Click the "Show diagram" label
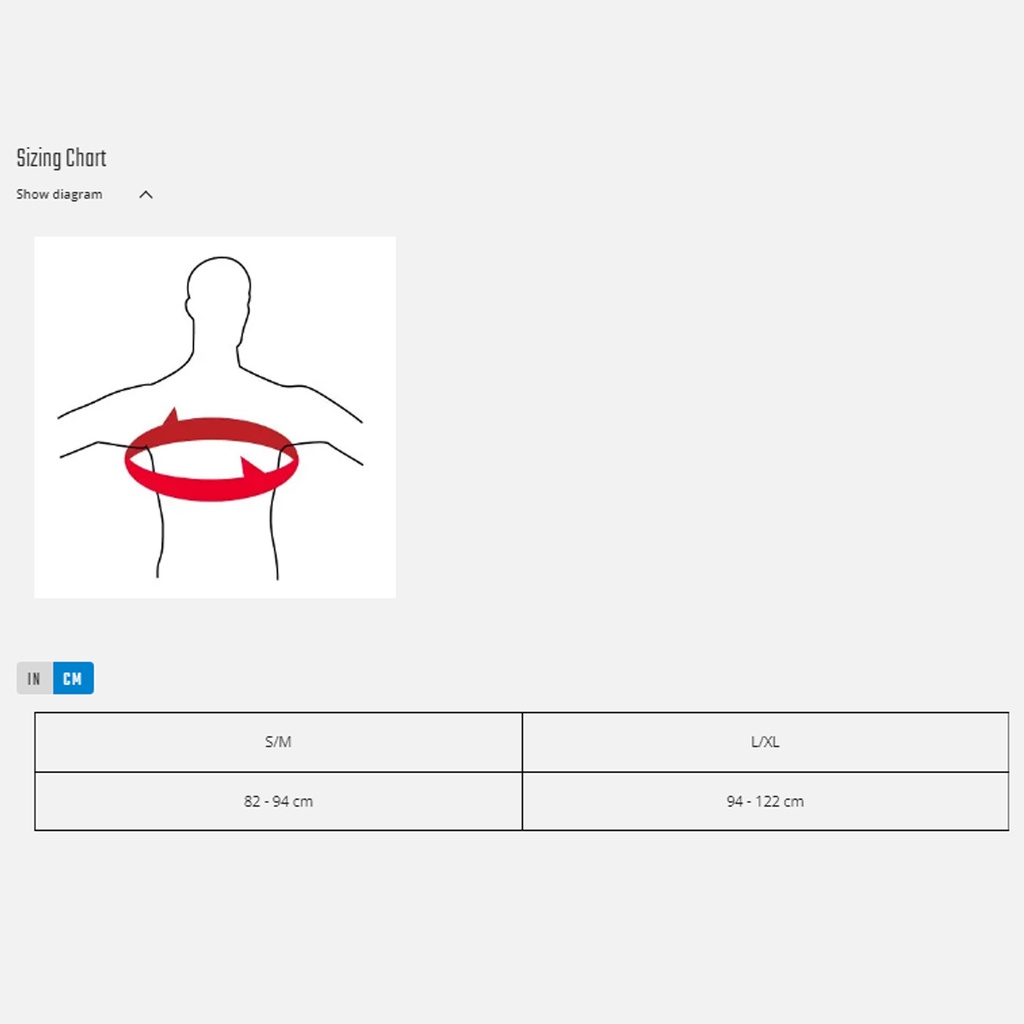This screenshot has width=1024, height=1024. [x=59, y=195]
